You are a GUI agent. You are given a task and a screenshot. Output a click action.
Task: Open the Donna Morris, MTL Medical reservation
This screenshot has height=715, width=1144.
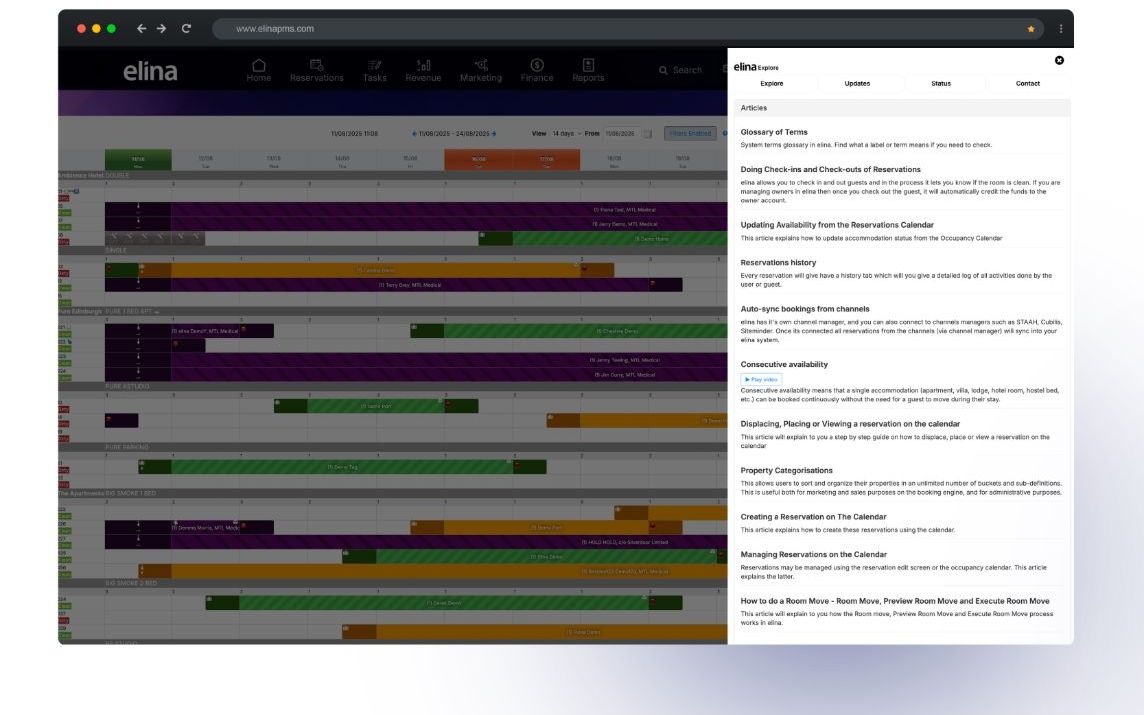pyautogui.click(x=189, y=527)
